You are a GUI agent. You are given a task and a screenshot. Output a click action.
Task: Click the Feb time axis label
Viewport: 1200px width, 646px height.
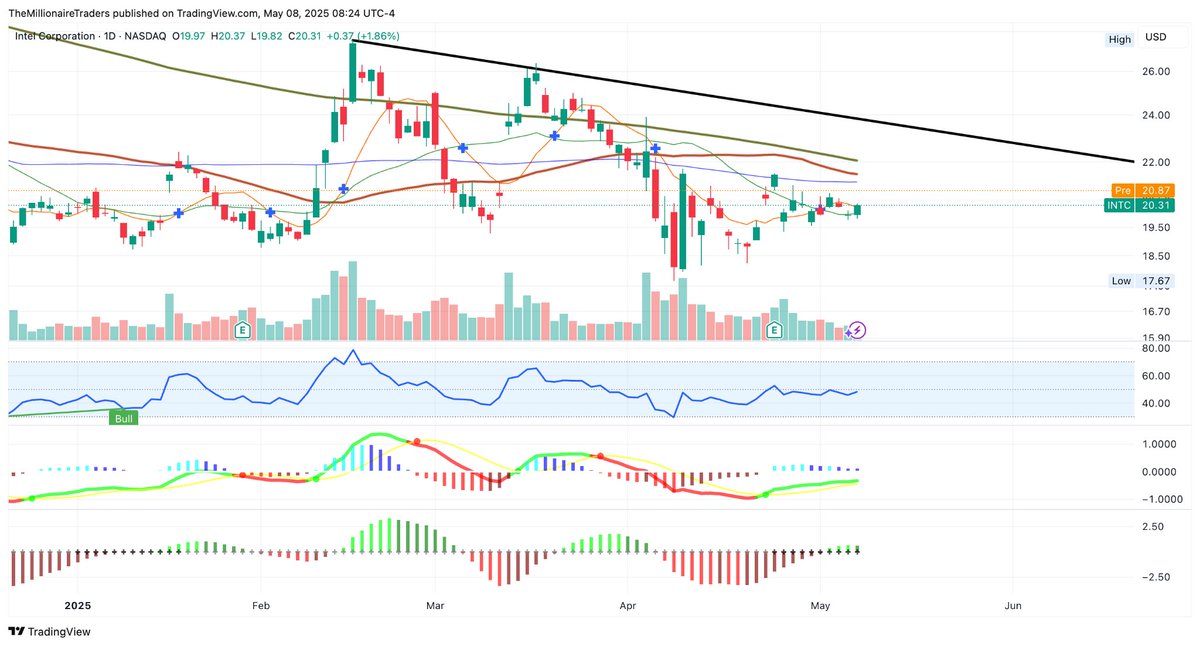click(x=261, y=606)
